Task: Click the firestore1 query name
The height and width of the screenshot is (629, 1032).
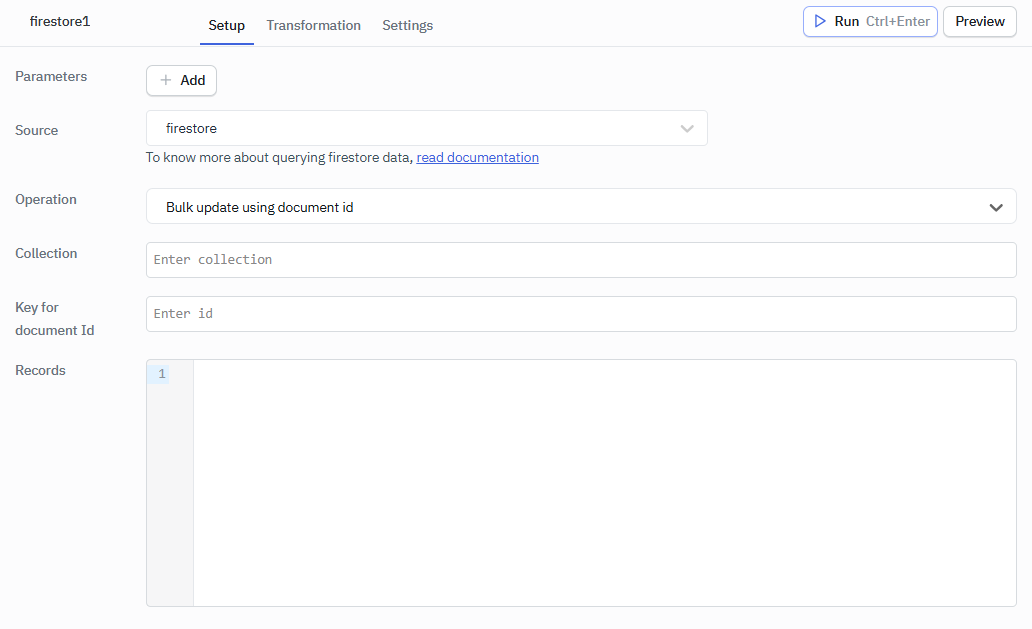Action: click(60, 21)
